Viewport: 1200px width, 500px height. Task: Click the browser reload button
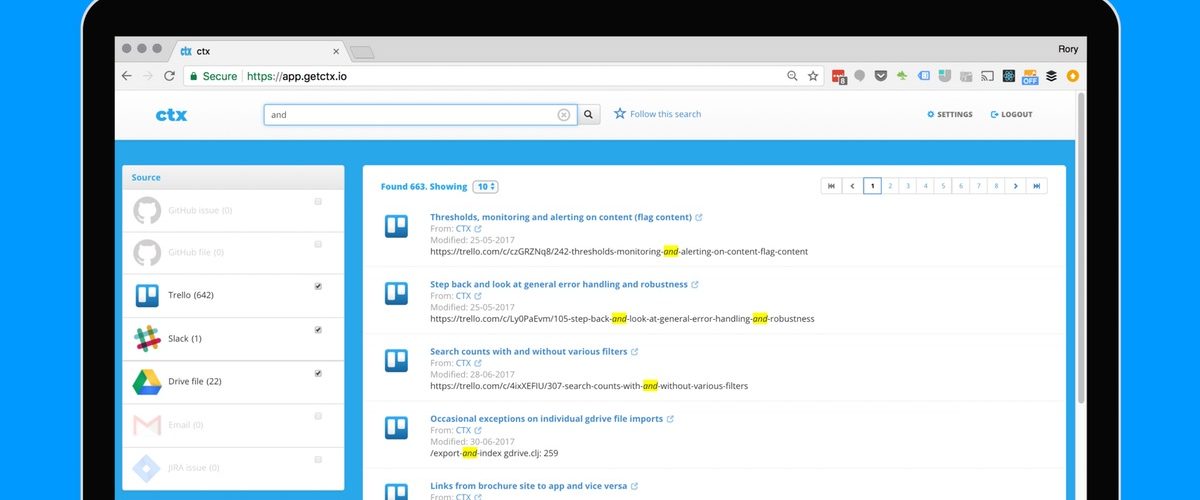tap(169, 76)
